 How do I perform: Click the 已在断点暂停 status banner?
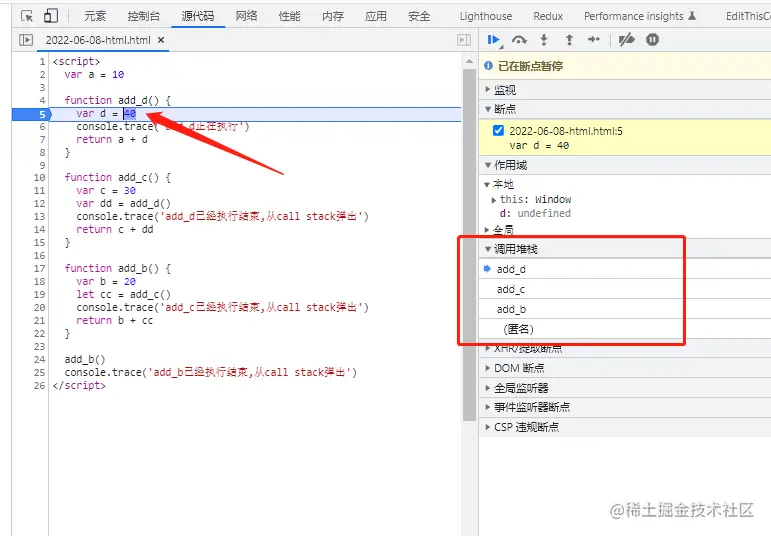(x=624, y=66)
